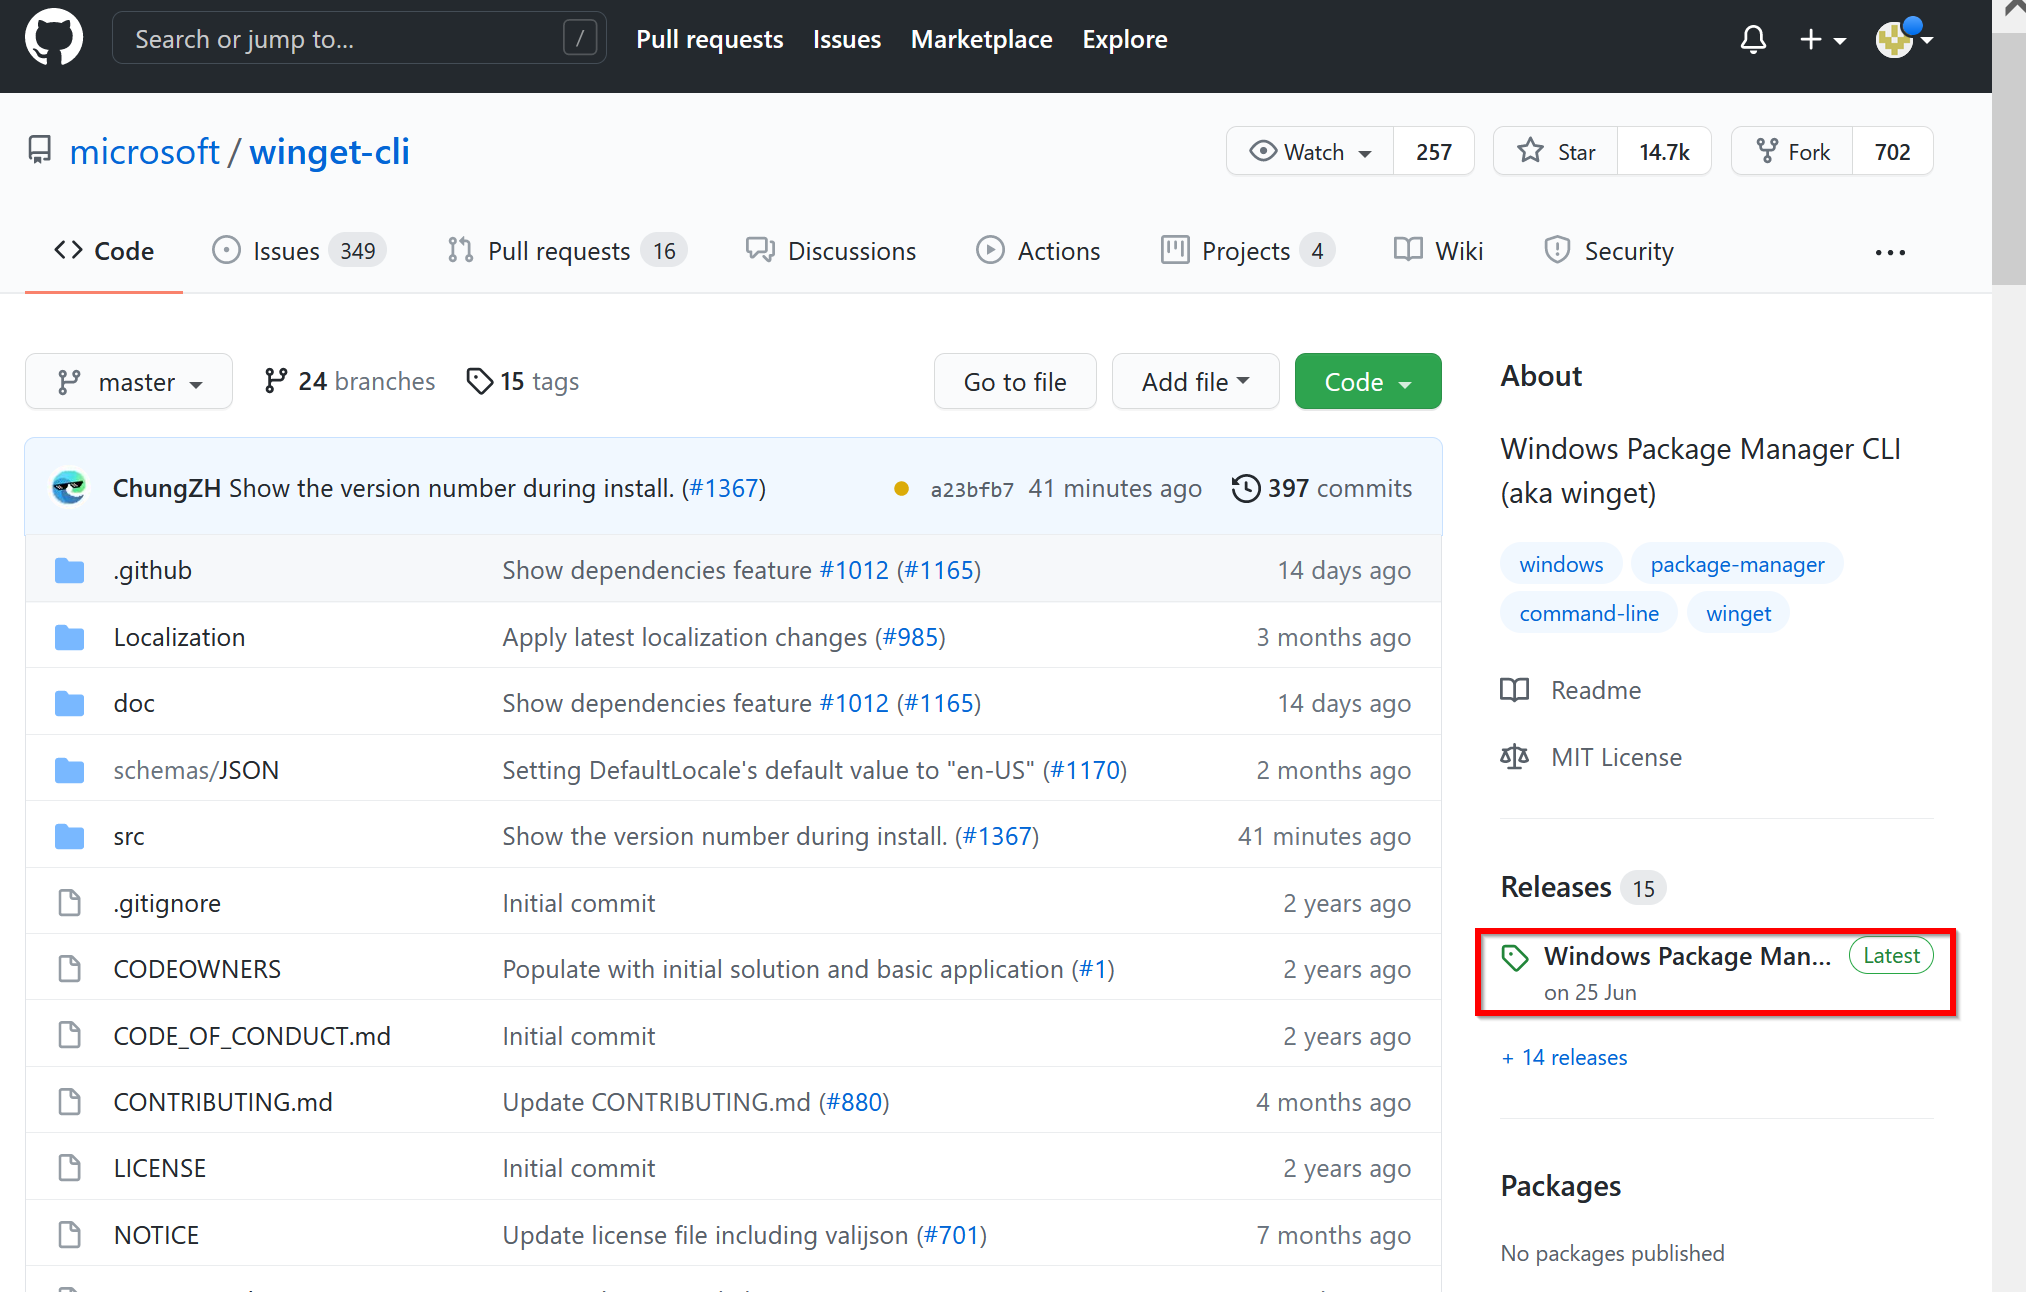Click the Go to file button

[x=1015, y=381]
